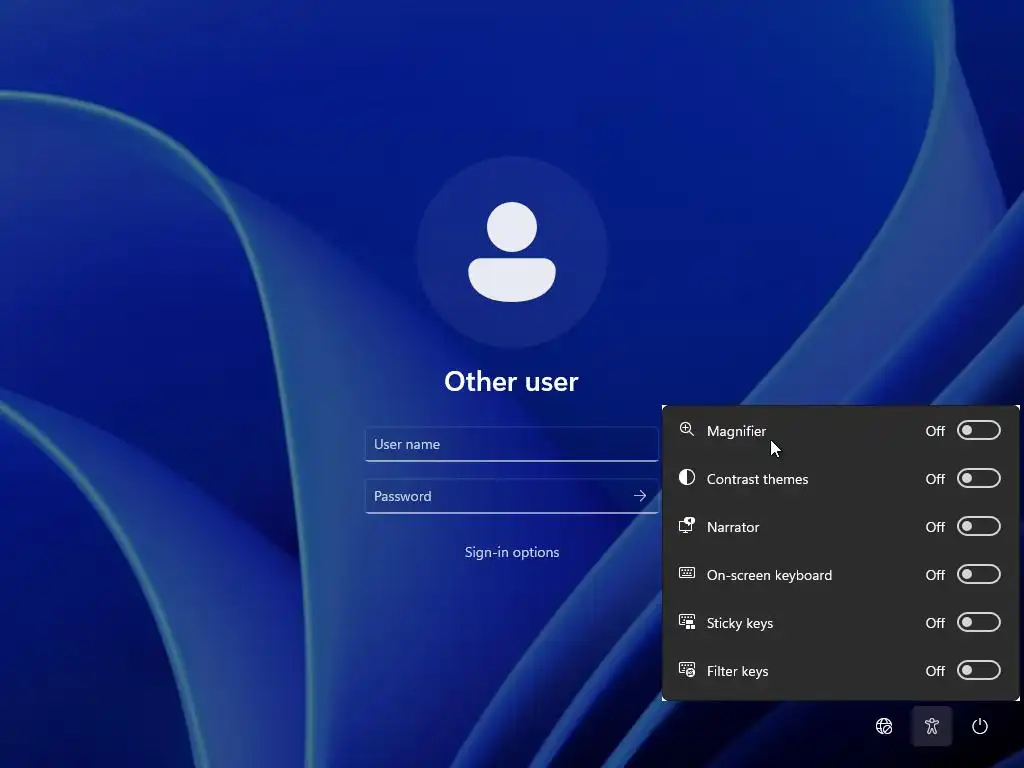Select the Contrast themes label

(758, 479)
